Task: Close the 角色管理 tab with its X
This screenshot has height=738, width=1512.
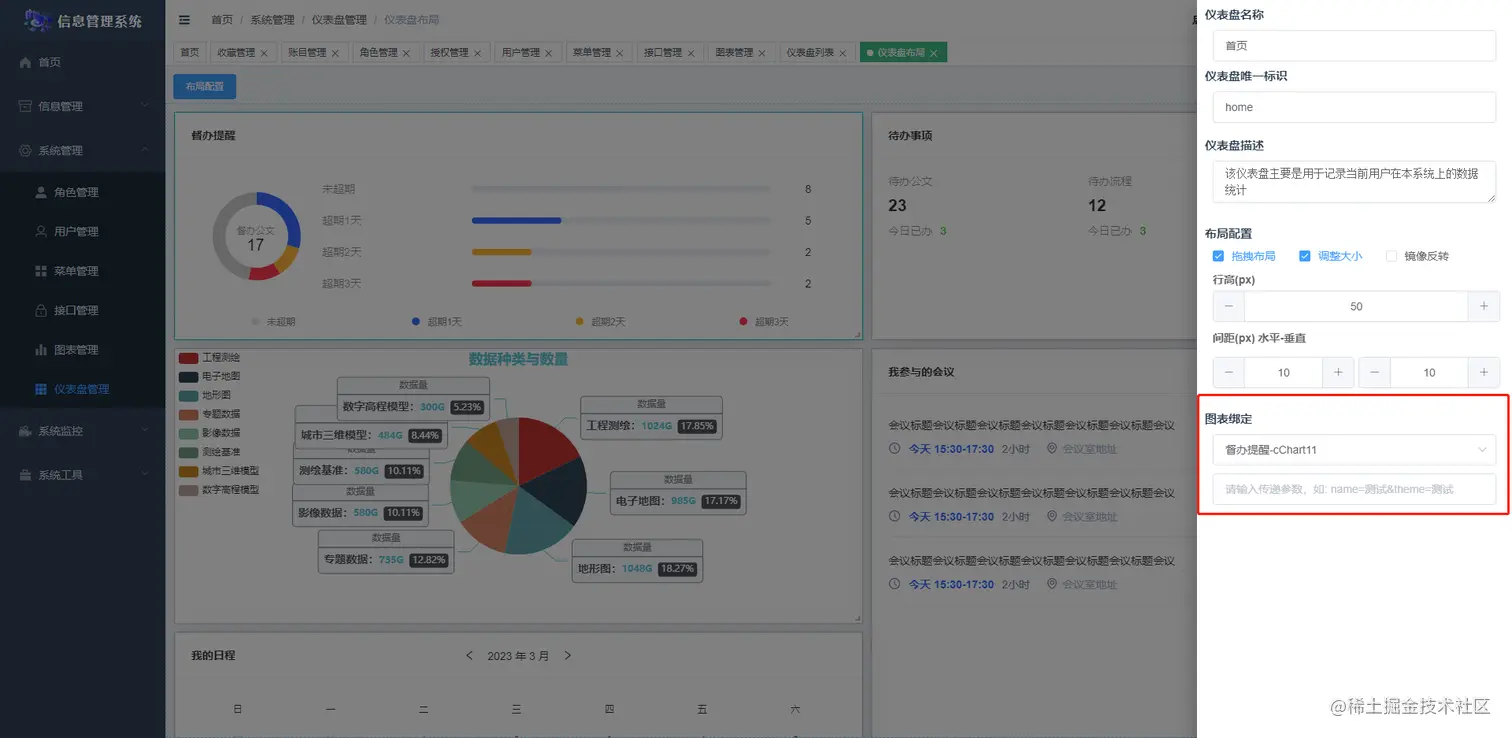Action: (x=407, y=53)
